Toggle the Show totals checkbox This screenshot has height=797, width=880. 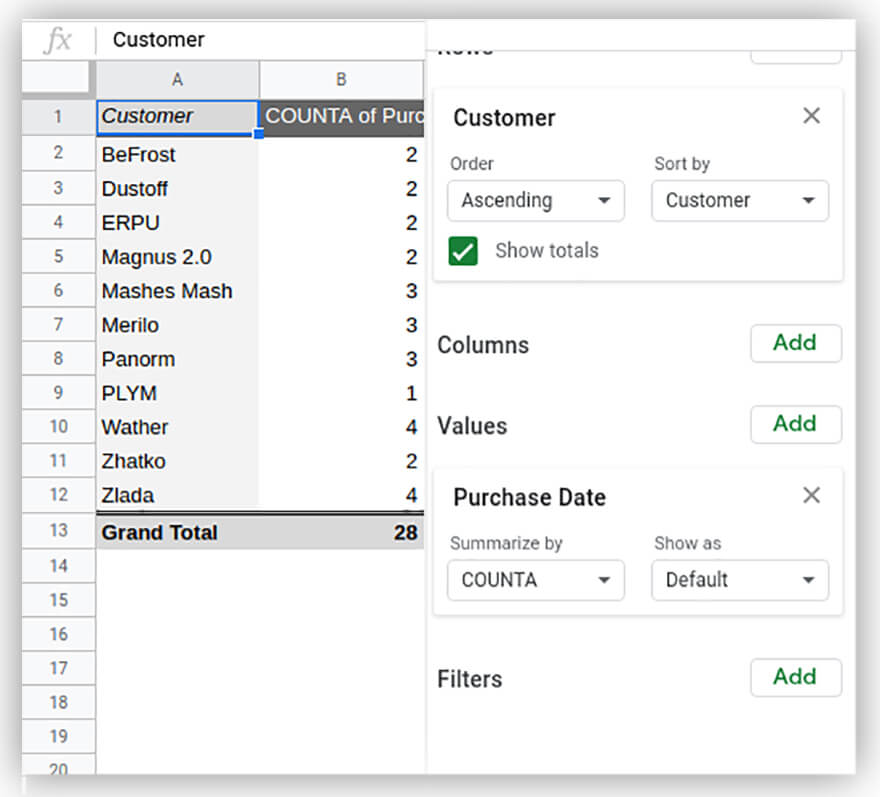point(463,251)
